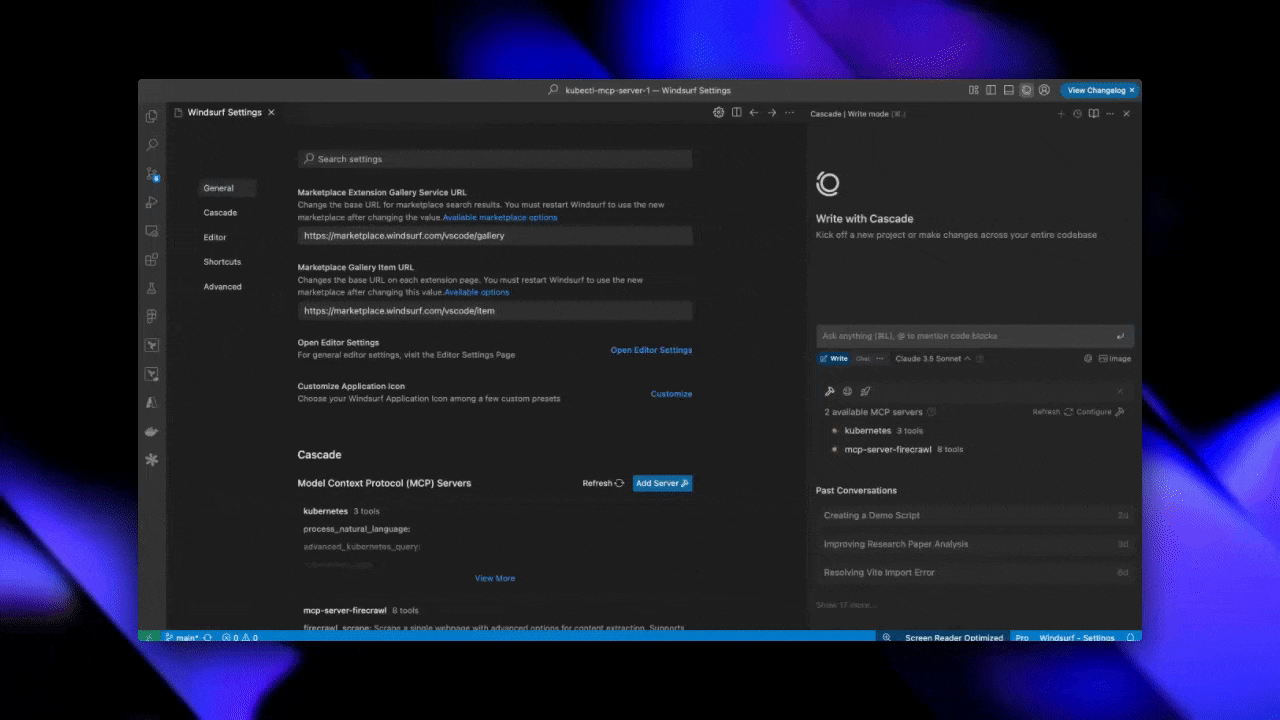Open Cascade conversation history clock icon
Image resolution: width=1280 pixels, height=720 pixels.
tap(1077, 114)
